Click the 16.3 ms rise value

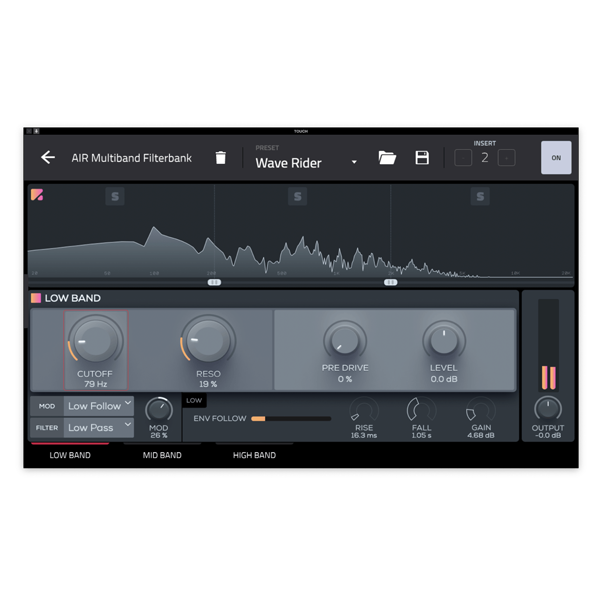click(x=364, y=435)
